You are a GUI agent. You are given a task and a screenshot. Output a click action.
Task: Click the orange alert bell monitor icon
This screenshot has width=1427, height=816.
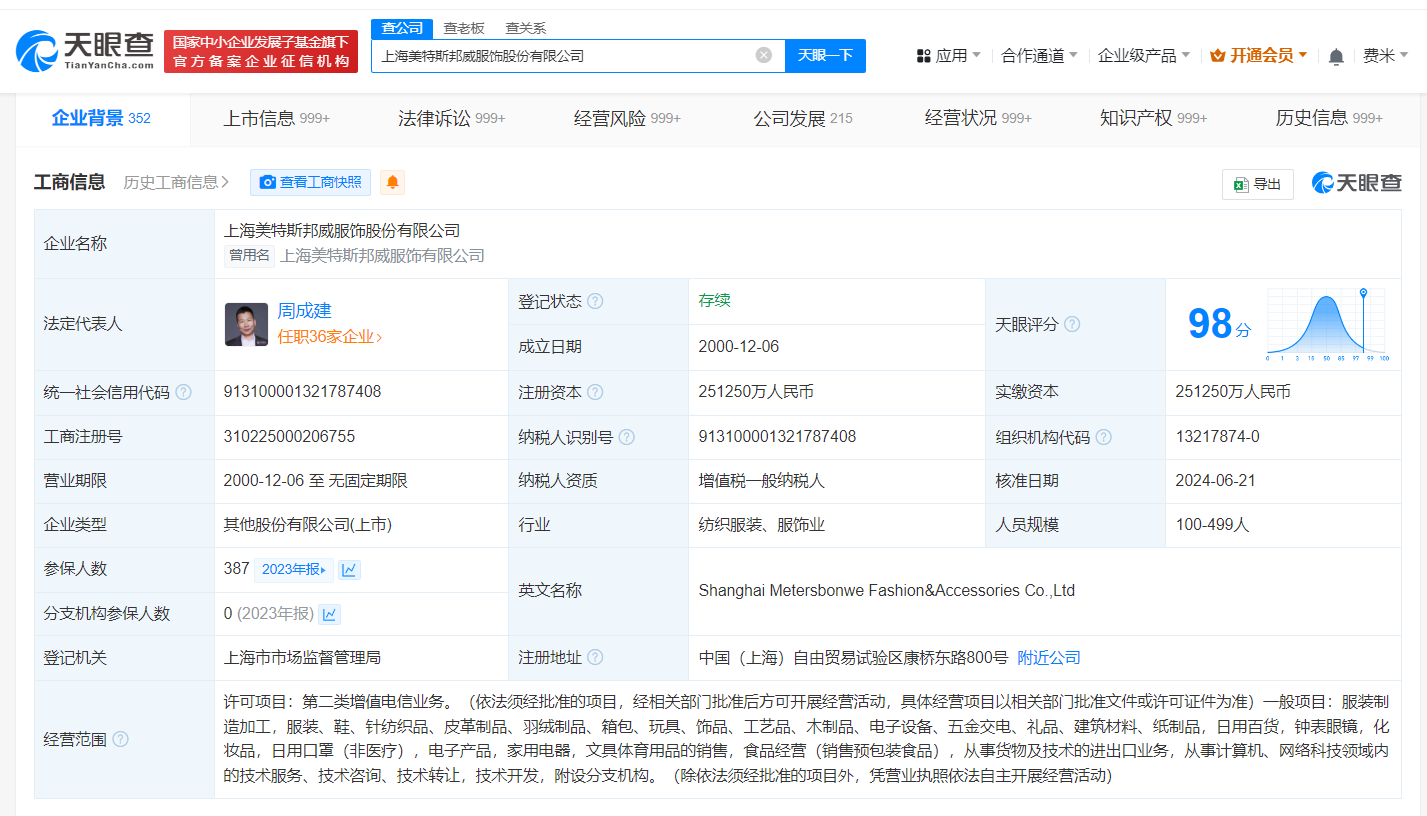pyautogui.click(x=393, y=182)
